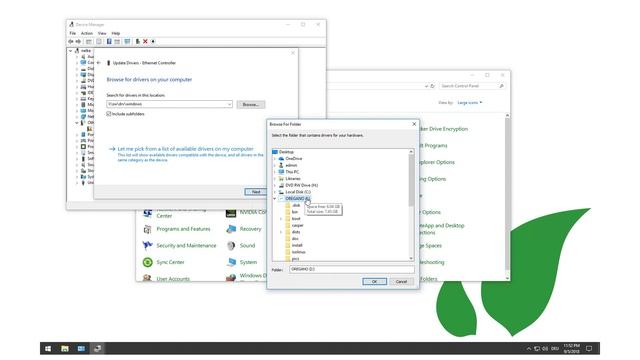Open the View by Large icons dropdown
This screenshot has width=640, height=360.
click(x=470, y=102)
